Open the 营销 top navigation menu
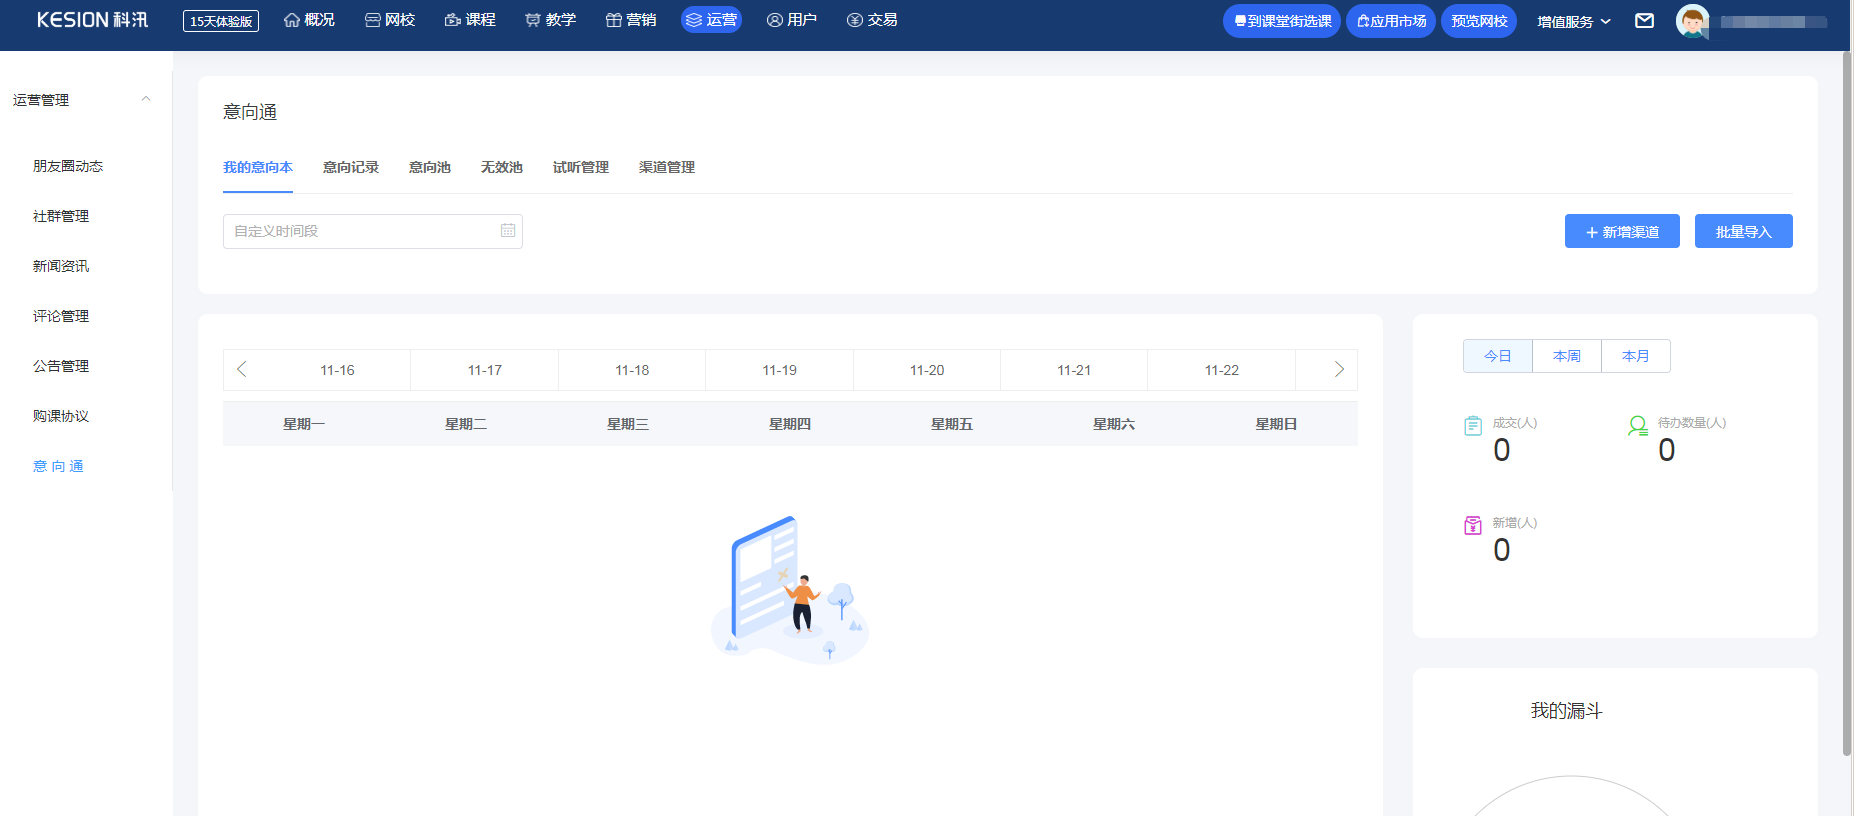 (631, 20)
